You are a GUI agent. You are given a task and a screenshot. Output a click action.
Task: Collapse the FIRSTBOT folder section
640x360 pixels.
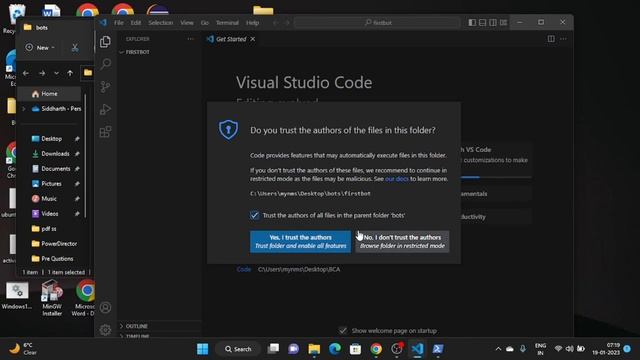pos(160,52)
